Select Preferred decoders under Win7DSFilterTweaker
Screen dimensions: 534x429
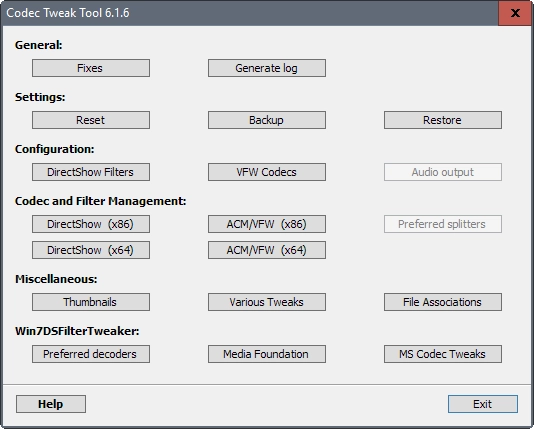click(x=91, y=354)
